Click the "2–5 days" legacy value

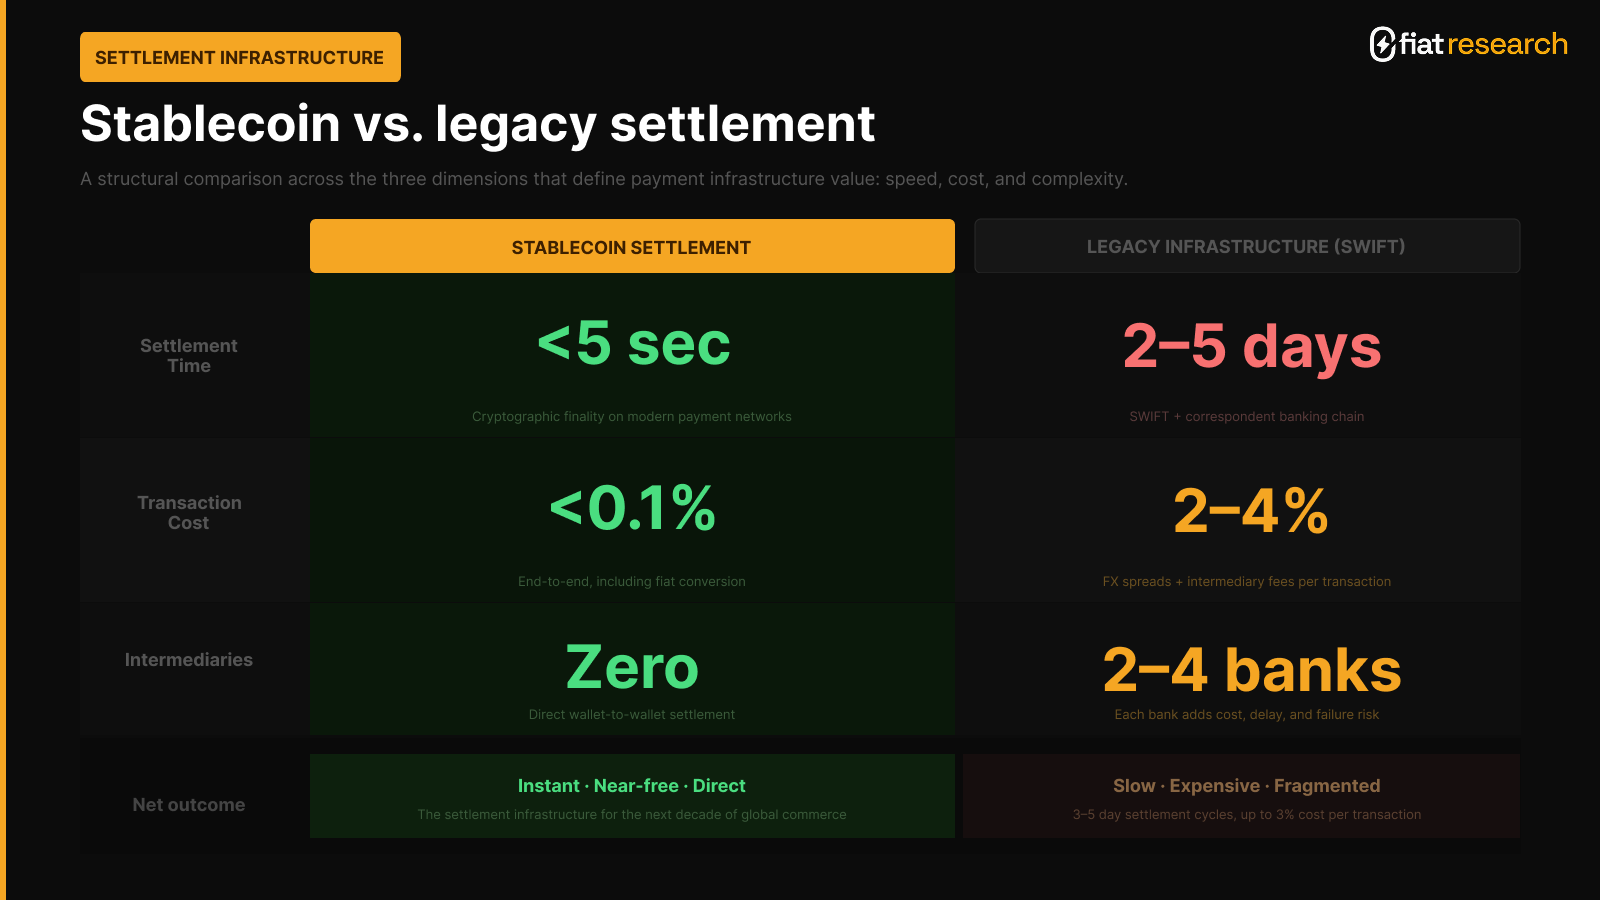point(1251,346)
